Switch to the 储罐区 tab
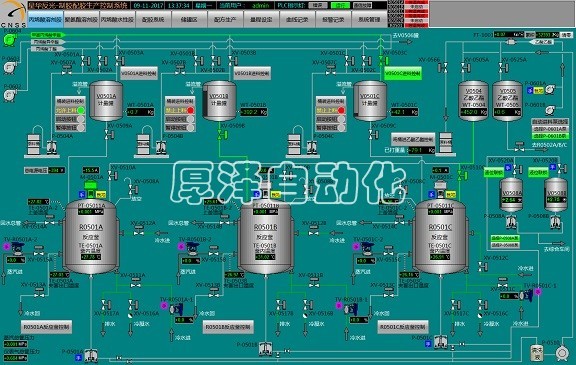The width and height of the screenshot is (576, 365). [189, 19]
